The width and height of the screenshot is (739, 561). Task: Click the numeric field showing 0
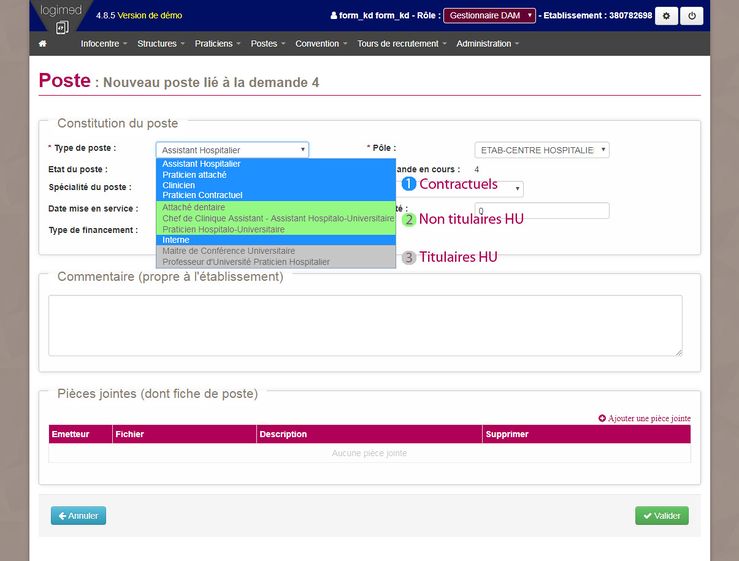click(x=542, y=210)
